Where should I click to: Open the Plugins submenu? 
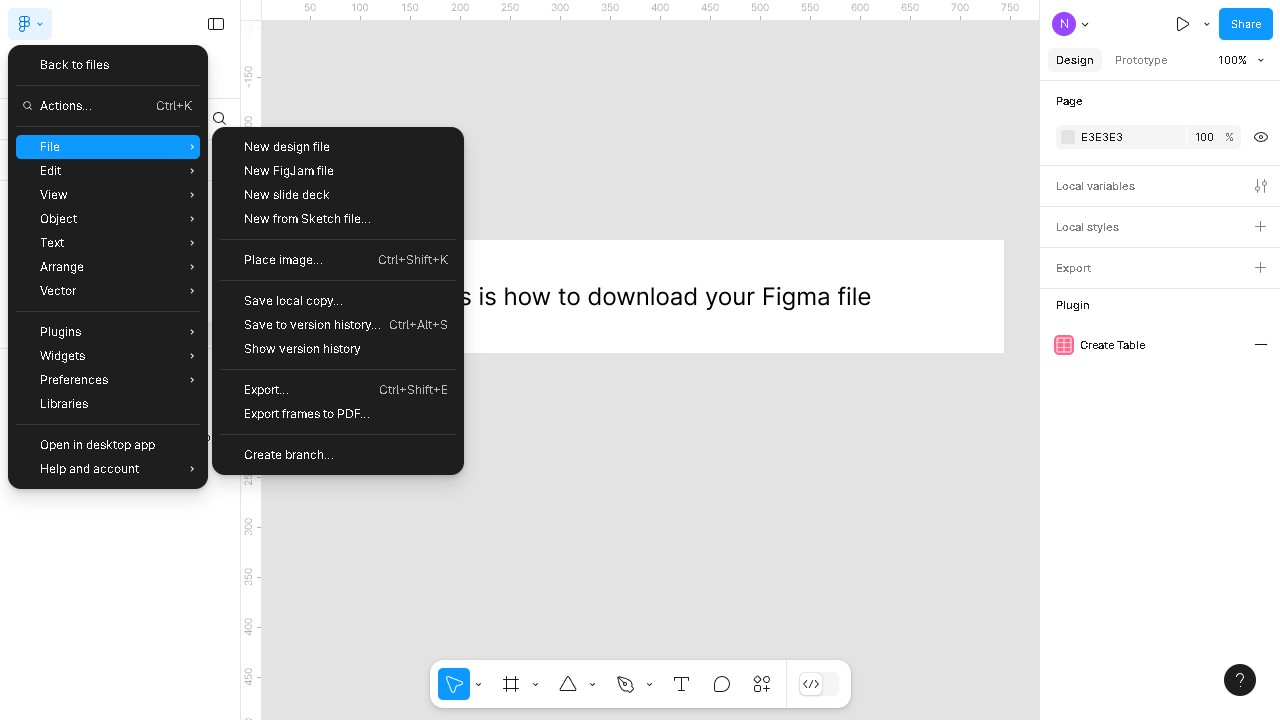(x=108, y=332)
